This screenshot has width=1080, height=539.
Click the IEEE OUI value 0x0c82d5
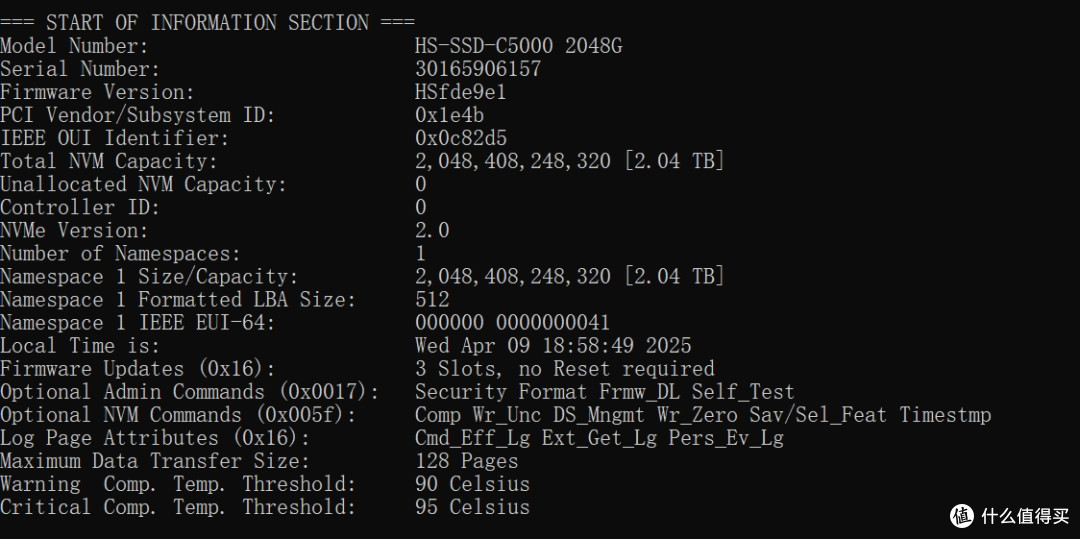[461, 138]
